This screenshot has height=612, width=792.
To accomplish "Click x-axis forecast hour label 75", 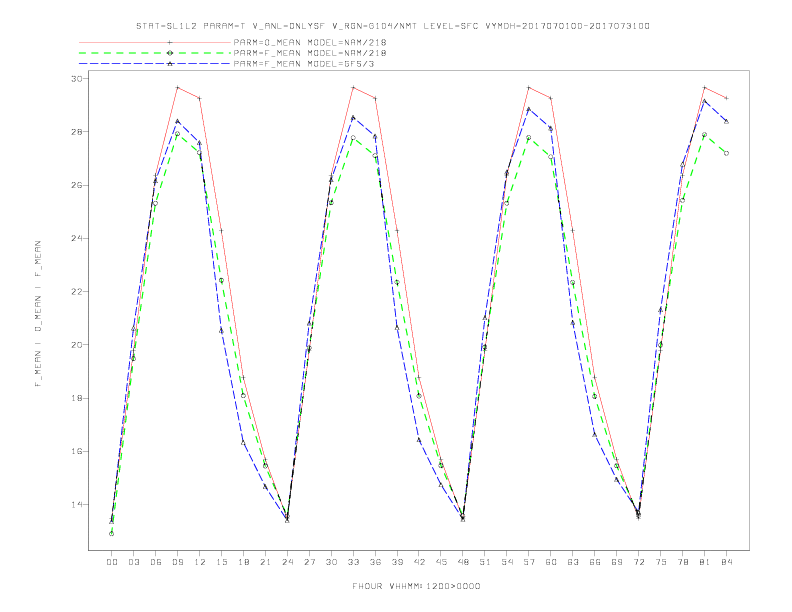I will 661,562.
